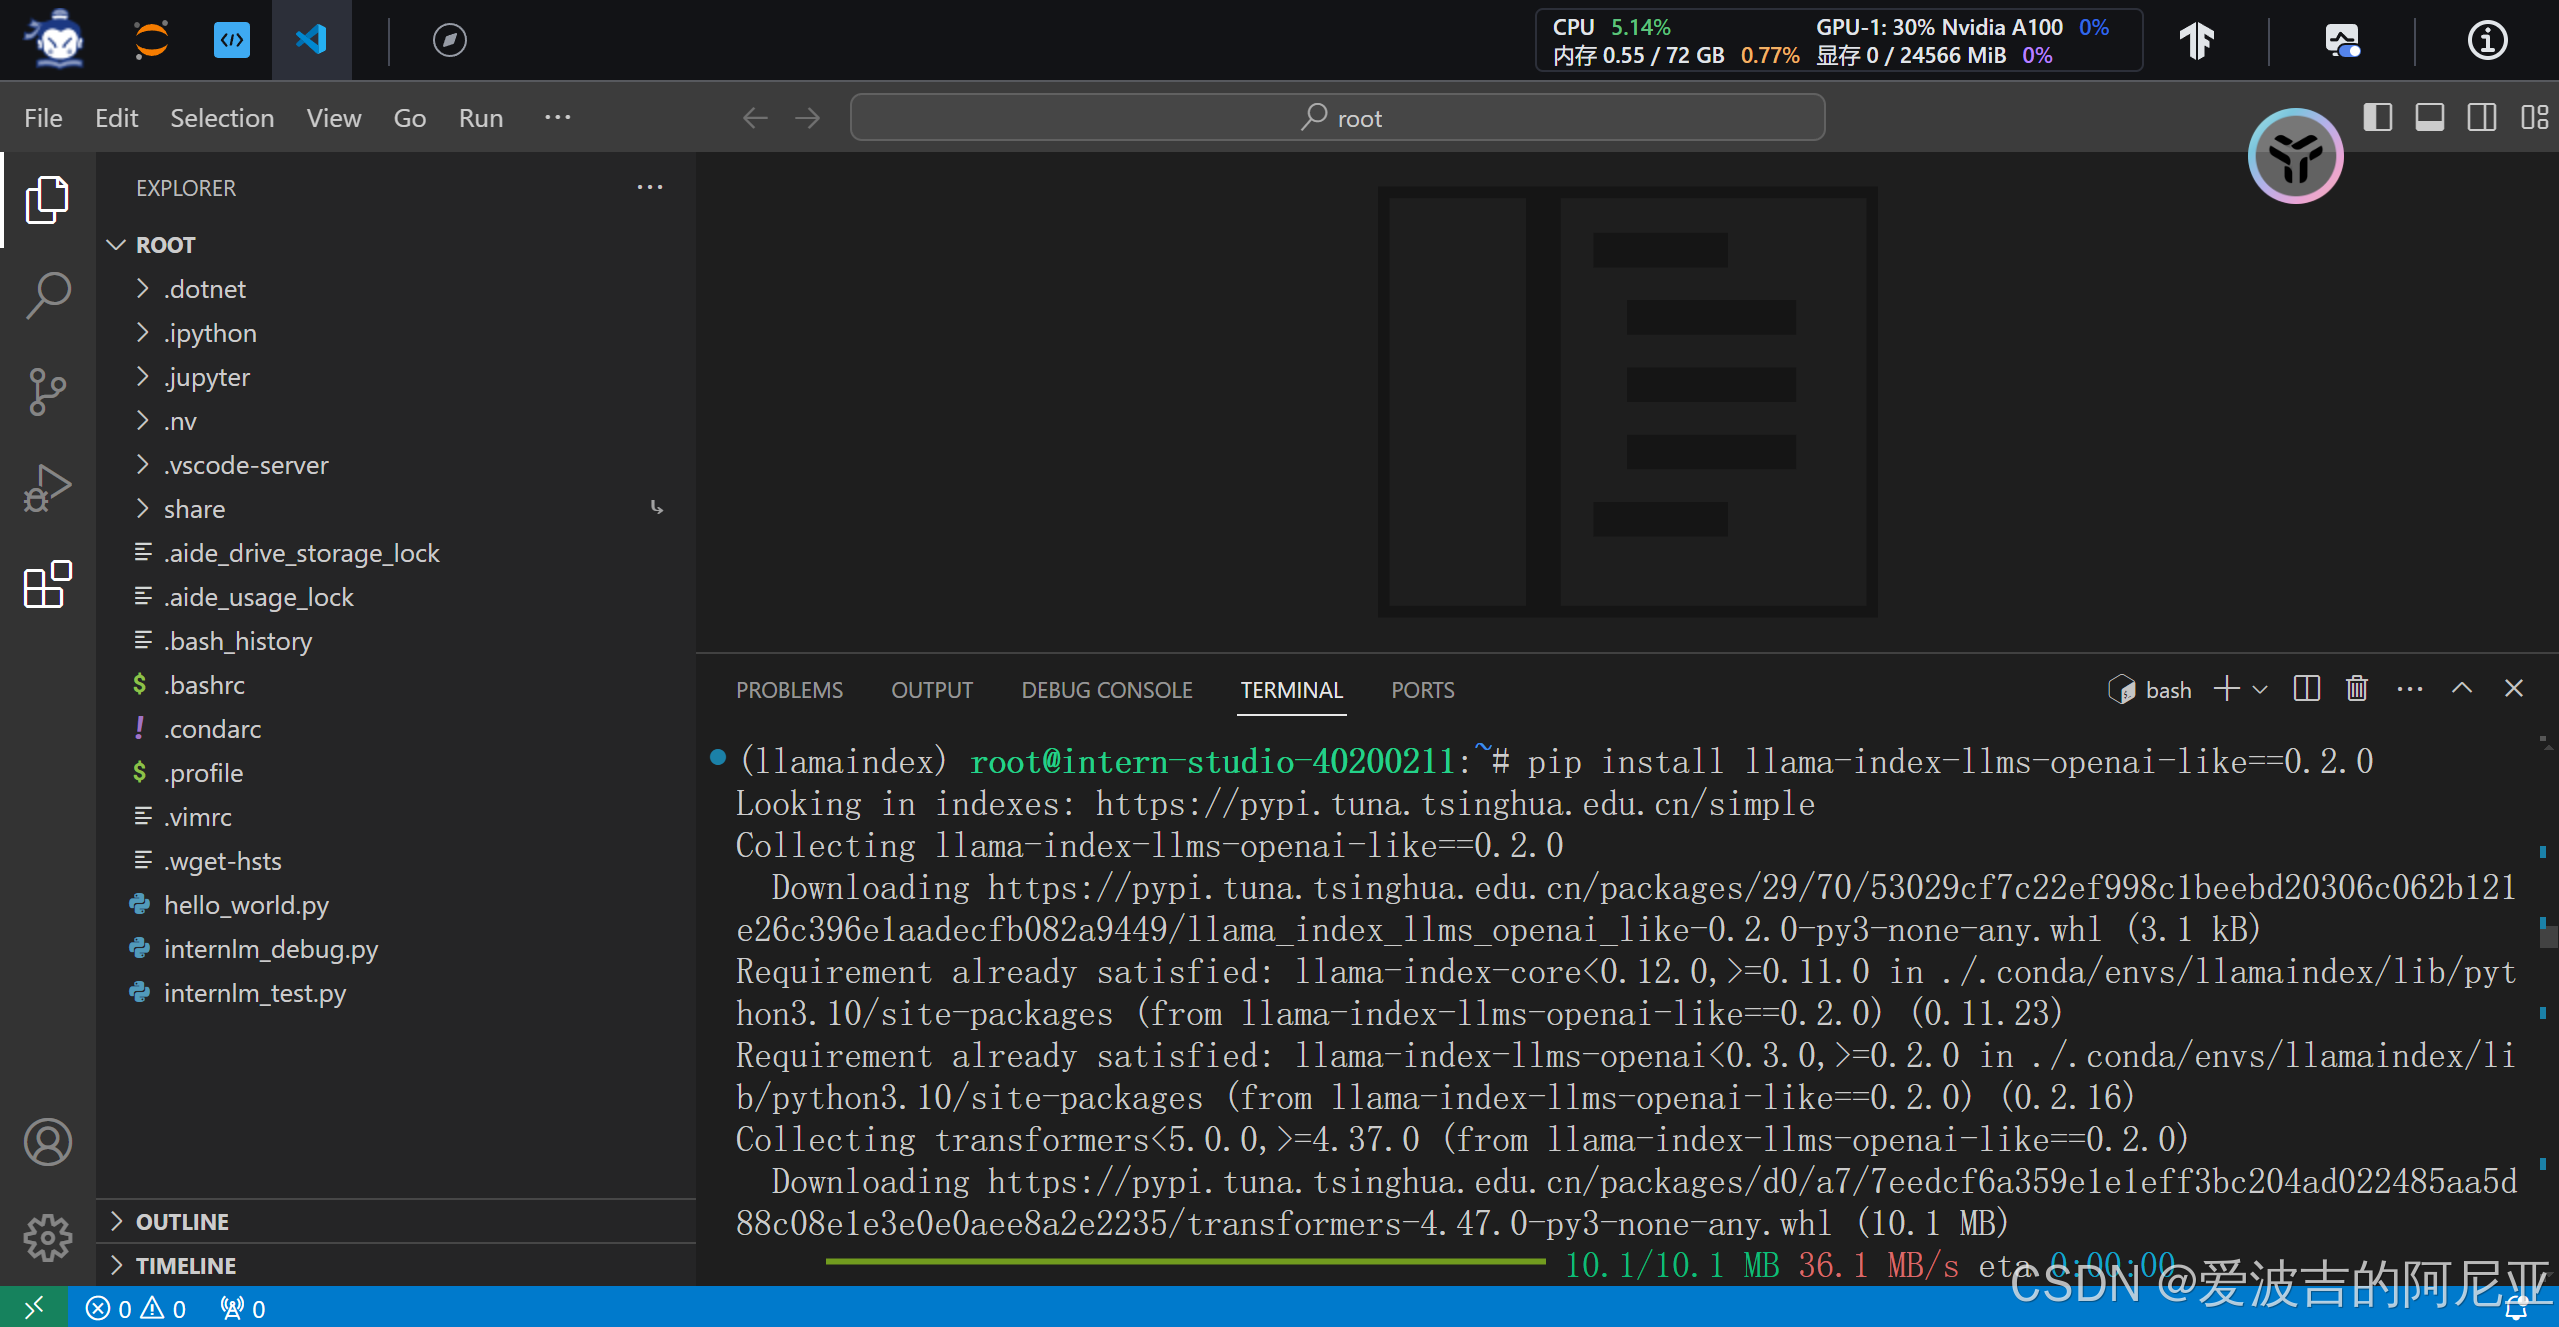2559x1327 pixels.
Task: Toggle the Secondary Side Bar layout button
Action: click(2482, 118)
